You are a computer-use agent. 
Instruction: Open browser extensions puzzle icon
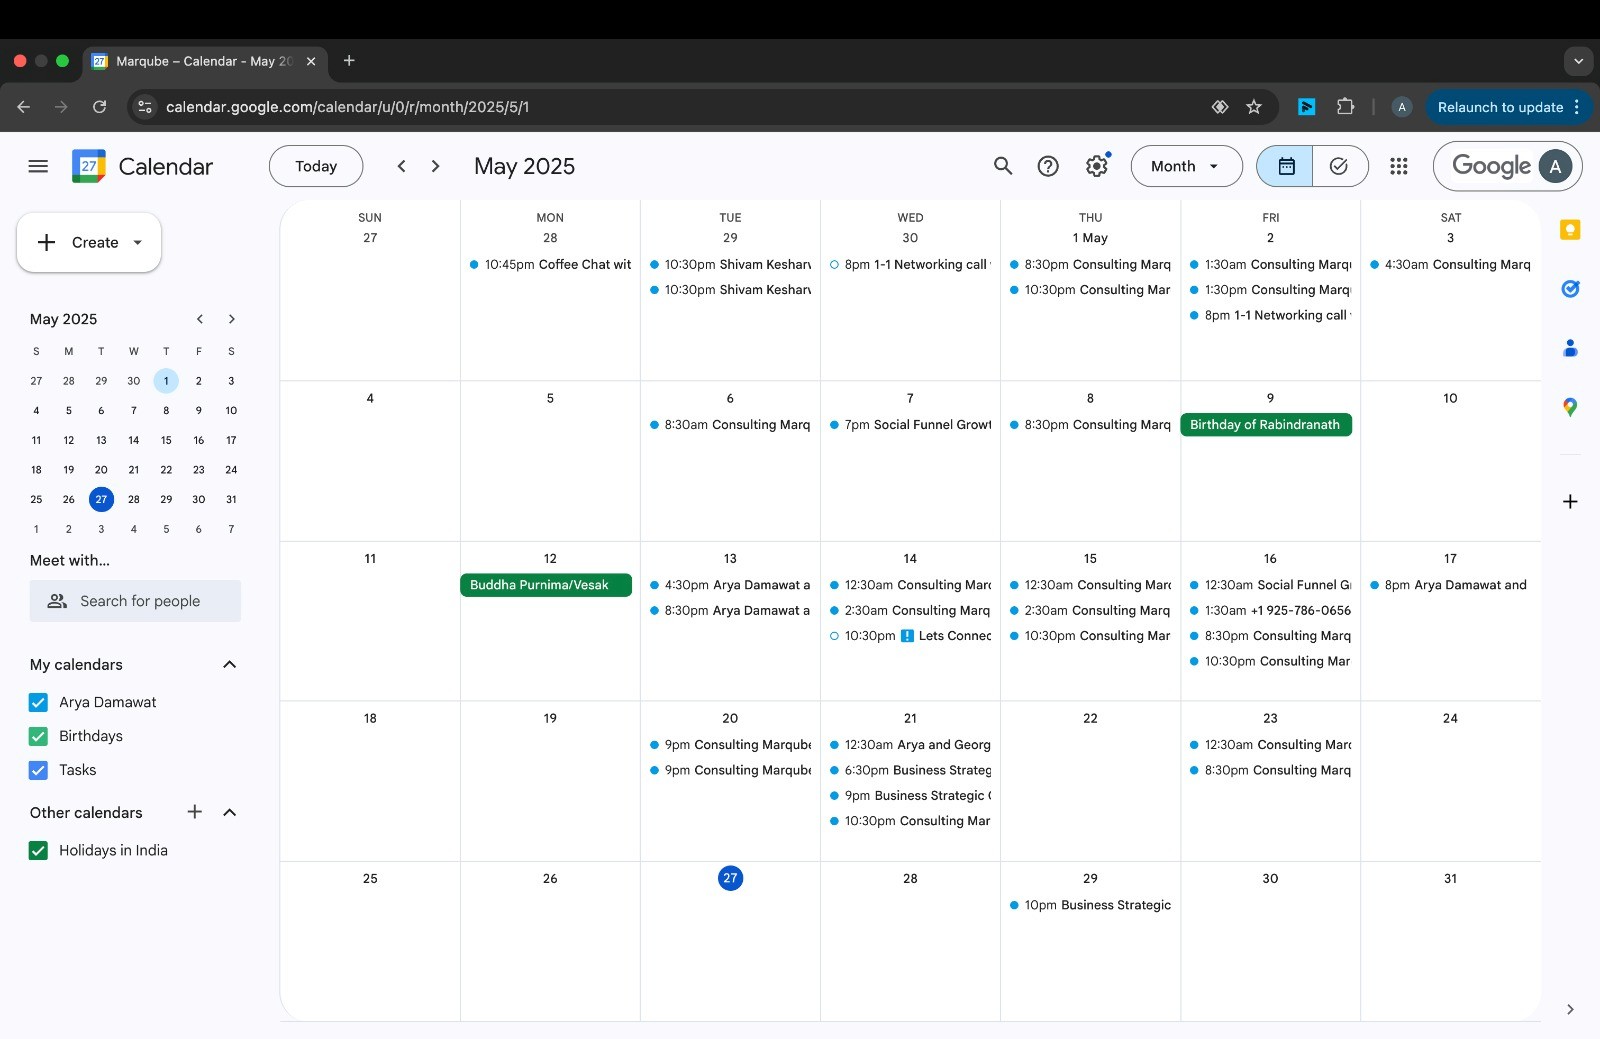click(x=1345, y=107)
